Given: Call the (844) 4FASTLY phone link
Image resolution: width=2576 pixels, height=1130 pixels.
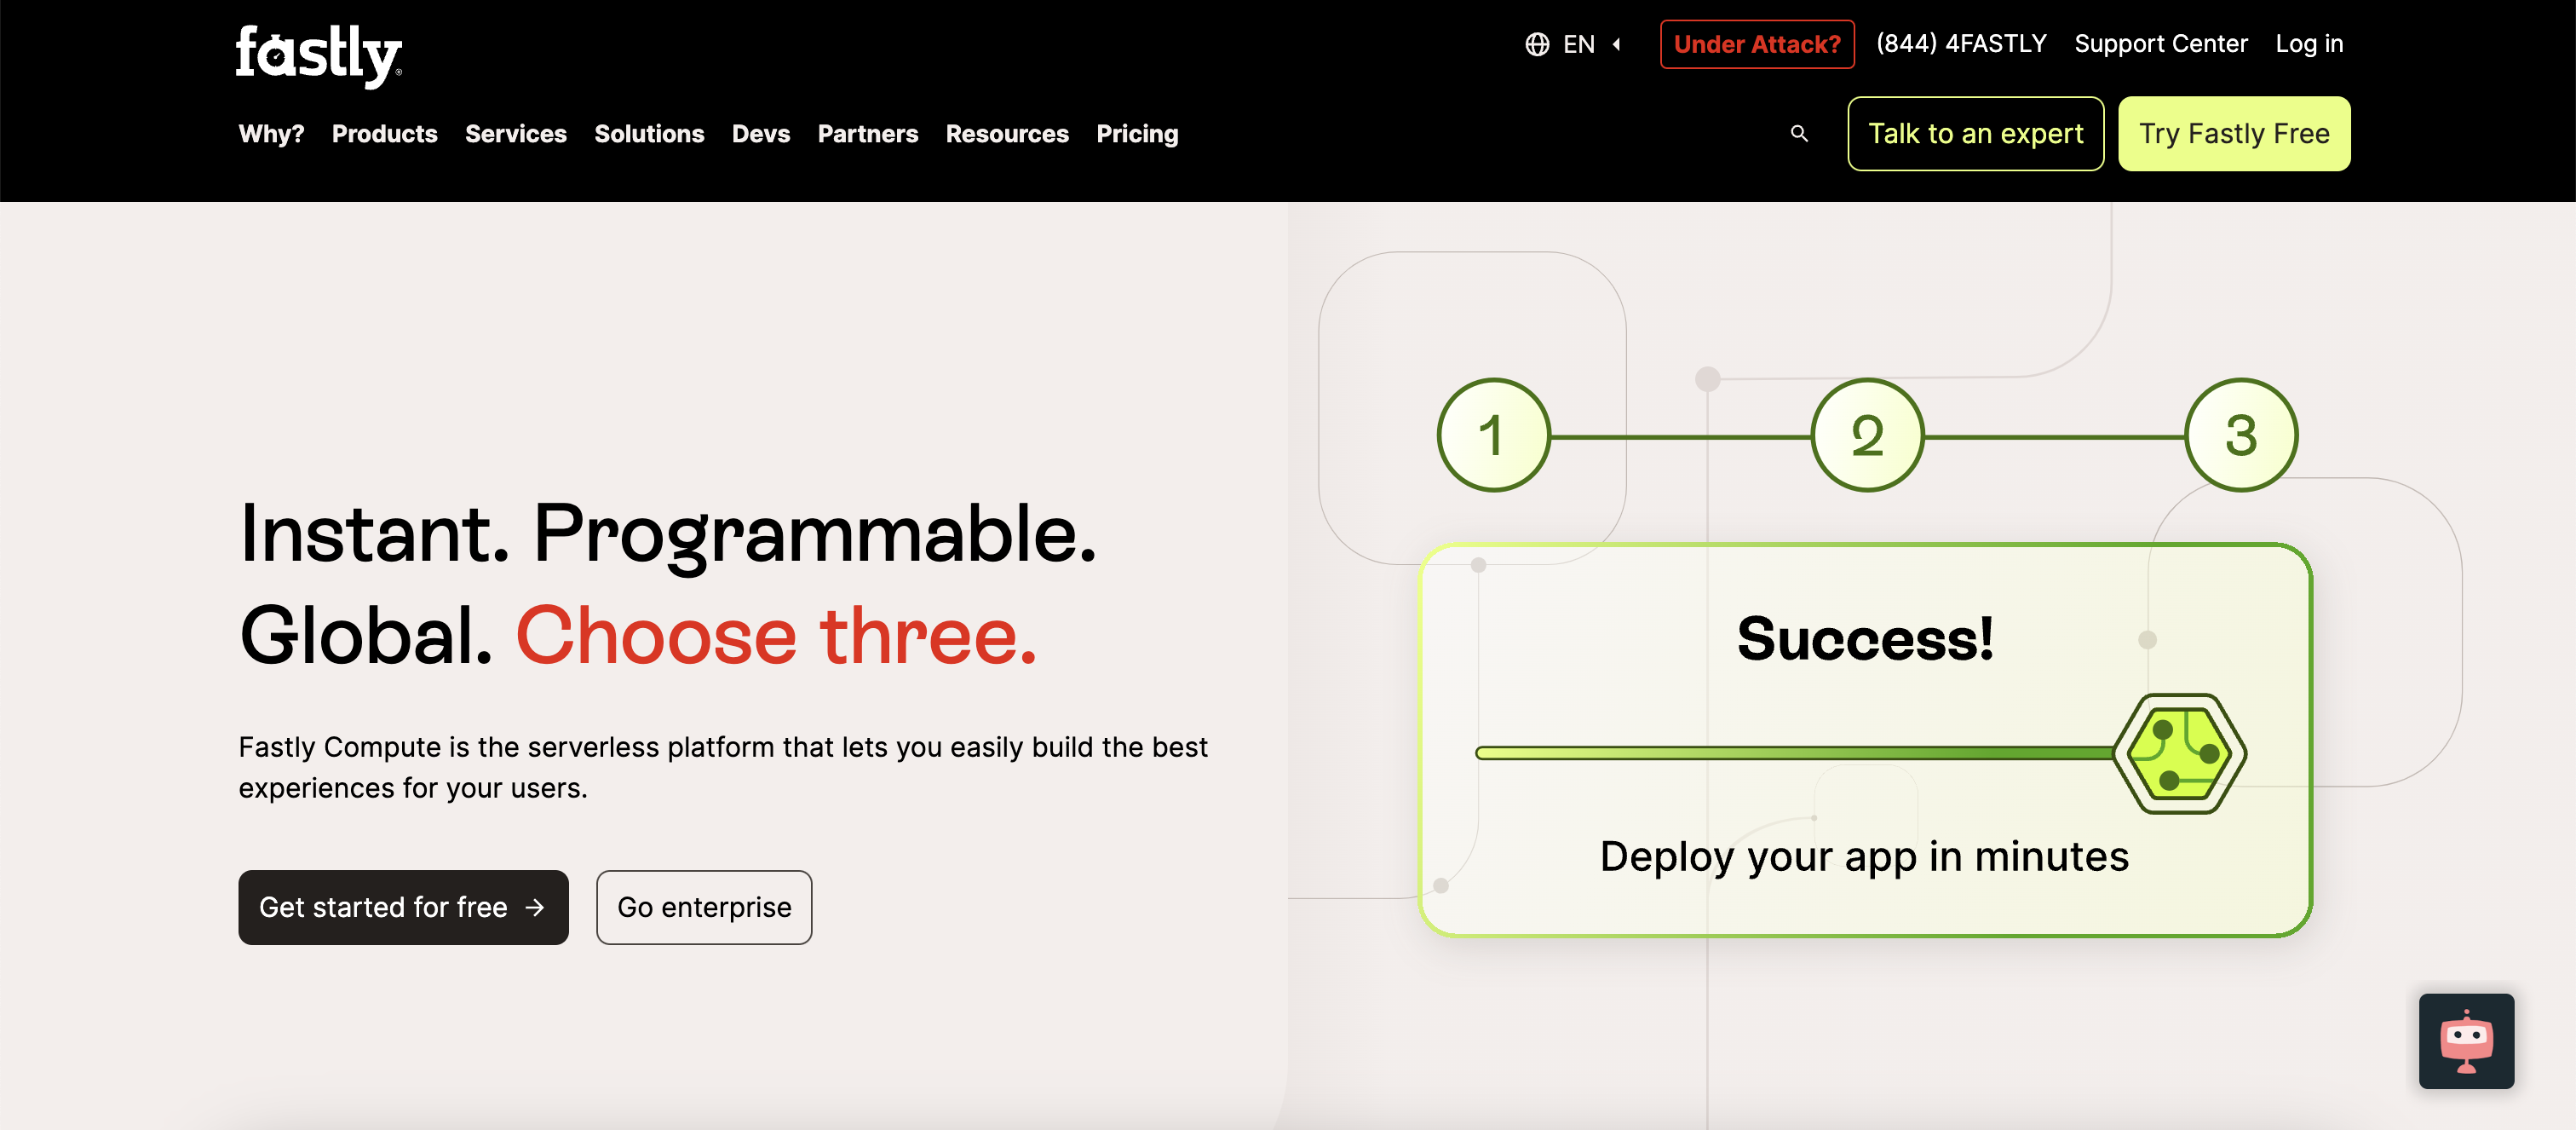Looking at the screenshot, I should pyautogui.click(x=1961, y=44).
